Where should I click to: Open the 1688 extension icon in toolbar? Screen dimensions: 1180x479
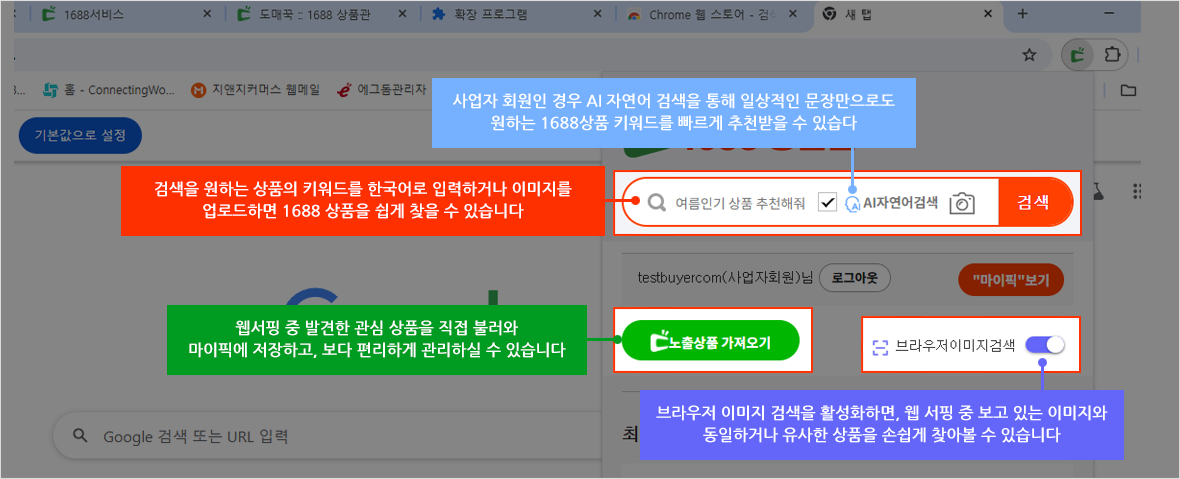(x=1078, y=55)
